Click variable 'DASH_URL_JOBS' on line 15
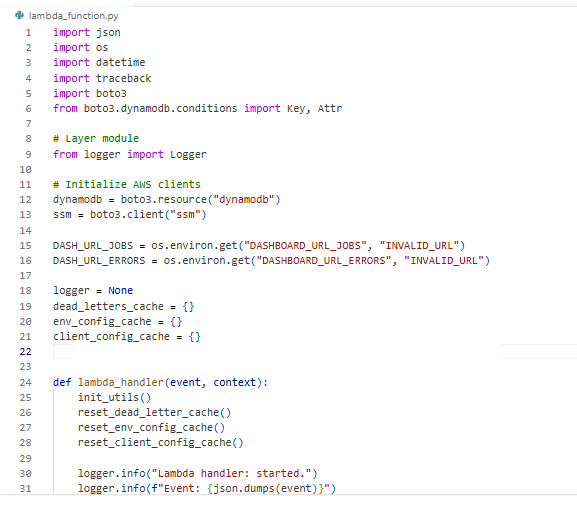 coord(93,246)
